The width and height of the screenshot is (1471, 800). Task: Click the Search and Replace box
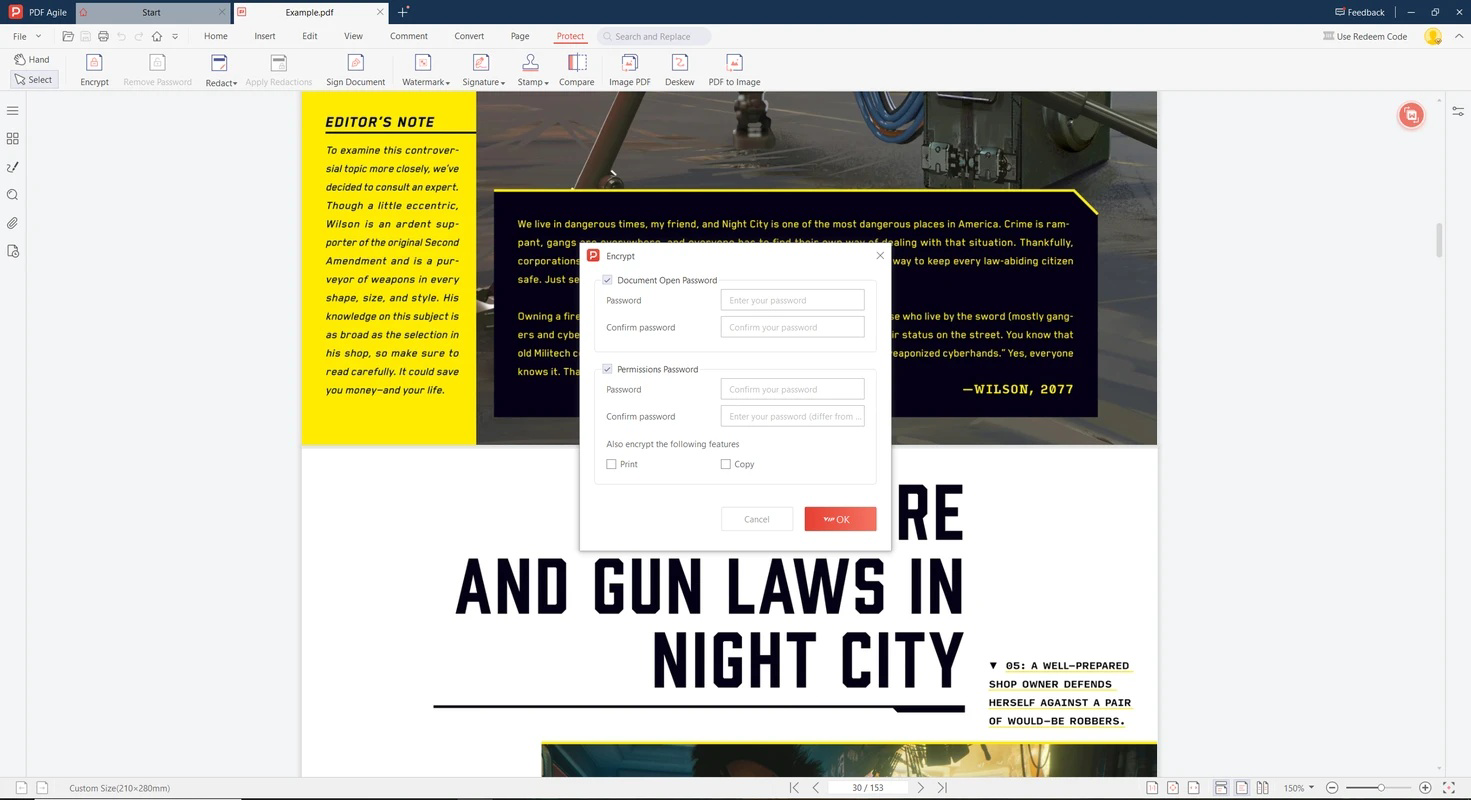point(654,36)
